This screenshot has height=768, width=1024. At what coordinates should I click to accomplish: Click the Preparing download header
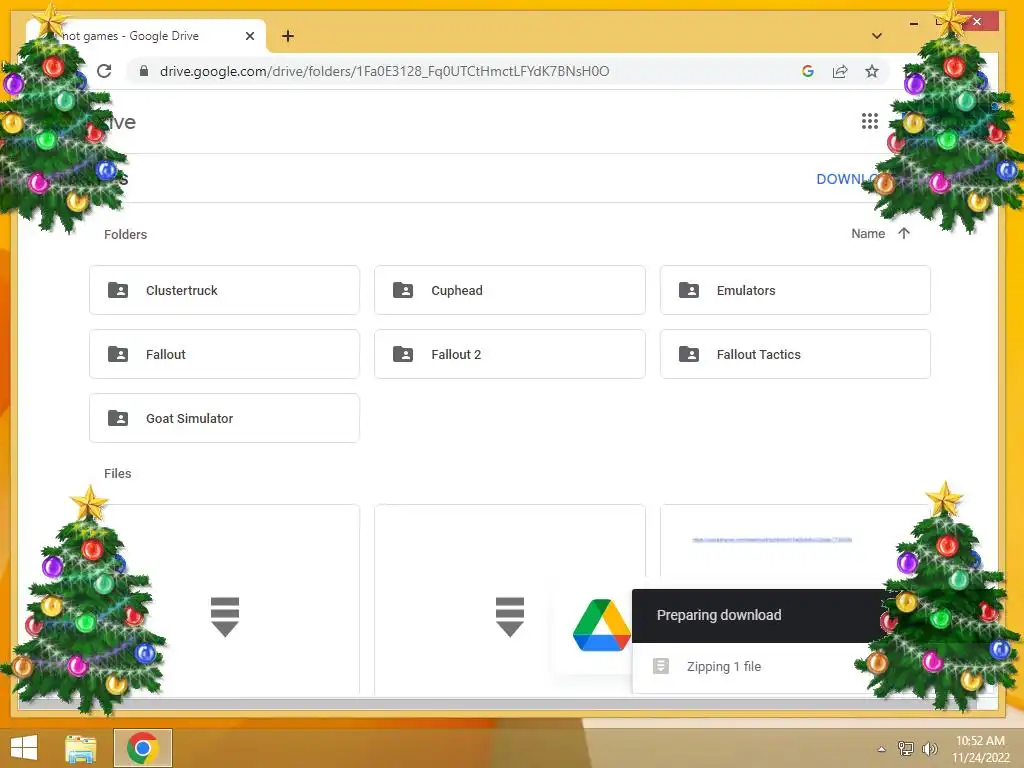click(x=758, y=615)
